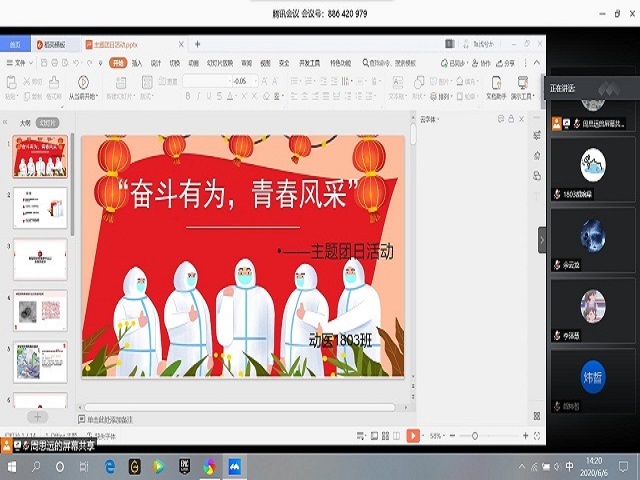Image resolution: width=640 pixels, height=480 pixels.
Task: Click the slide layout icon
Action: tap(147, 82)
